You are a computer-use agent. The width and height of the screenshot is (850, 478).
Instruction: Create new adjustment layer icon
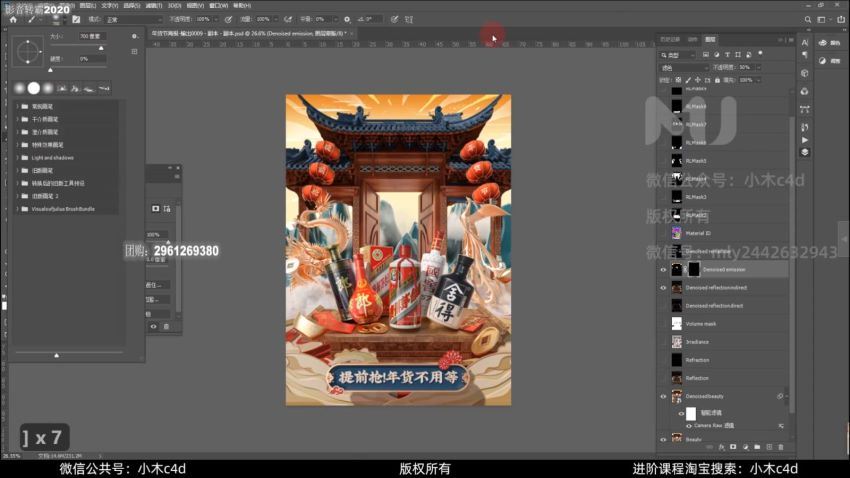tap(745, 447)
